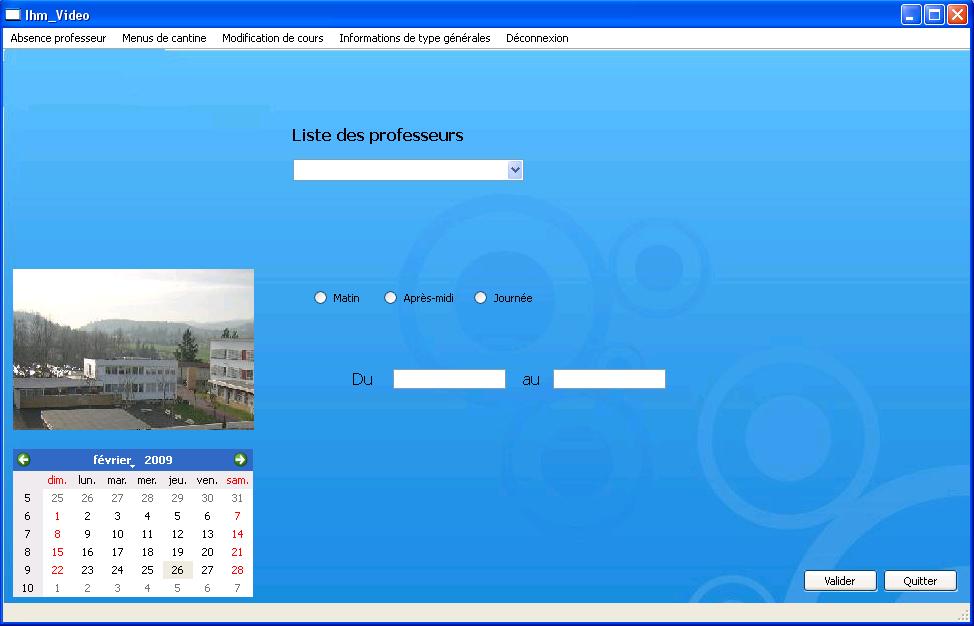Select the Journée radio button
Viewport: 974px width, 626px height.
point(480,298)
